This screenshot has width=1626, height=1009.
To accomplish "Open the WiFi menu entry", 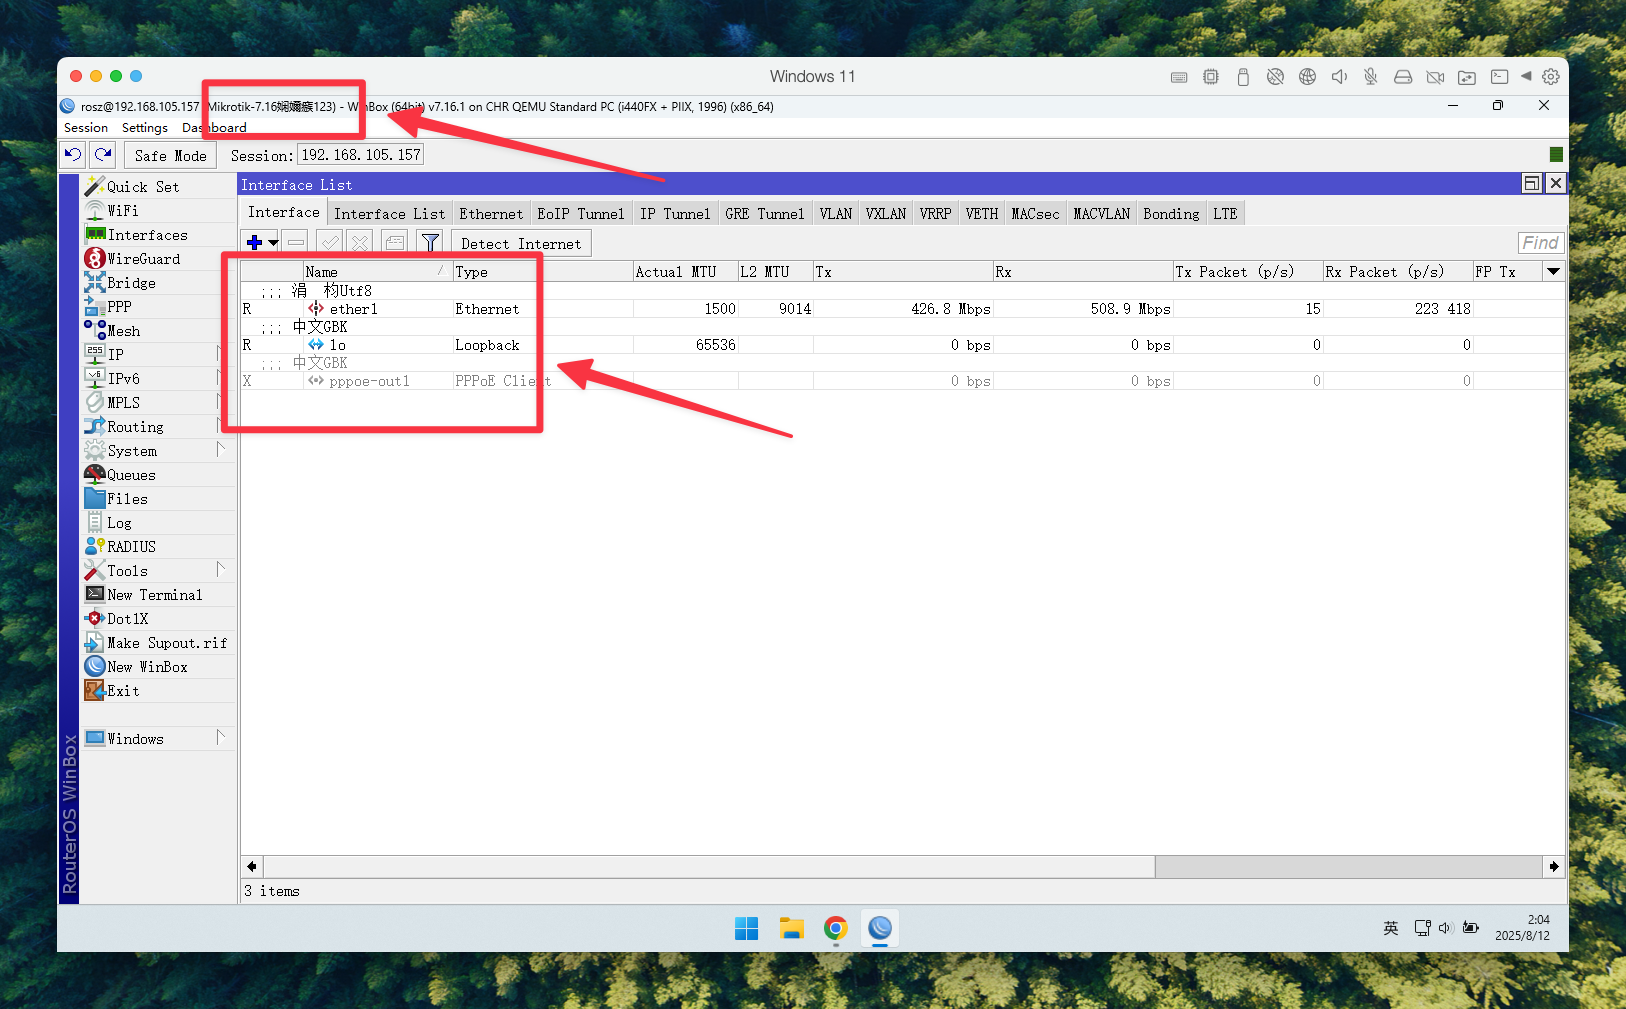I will [x=122, y=211].
